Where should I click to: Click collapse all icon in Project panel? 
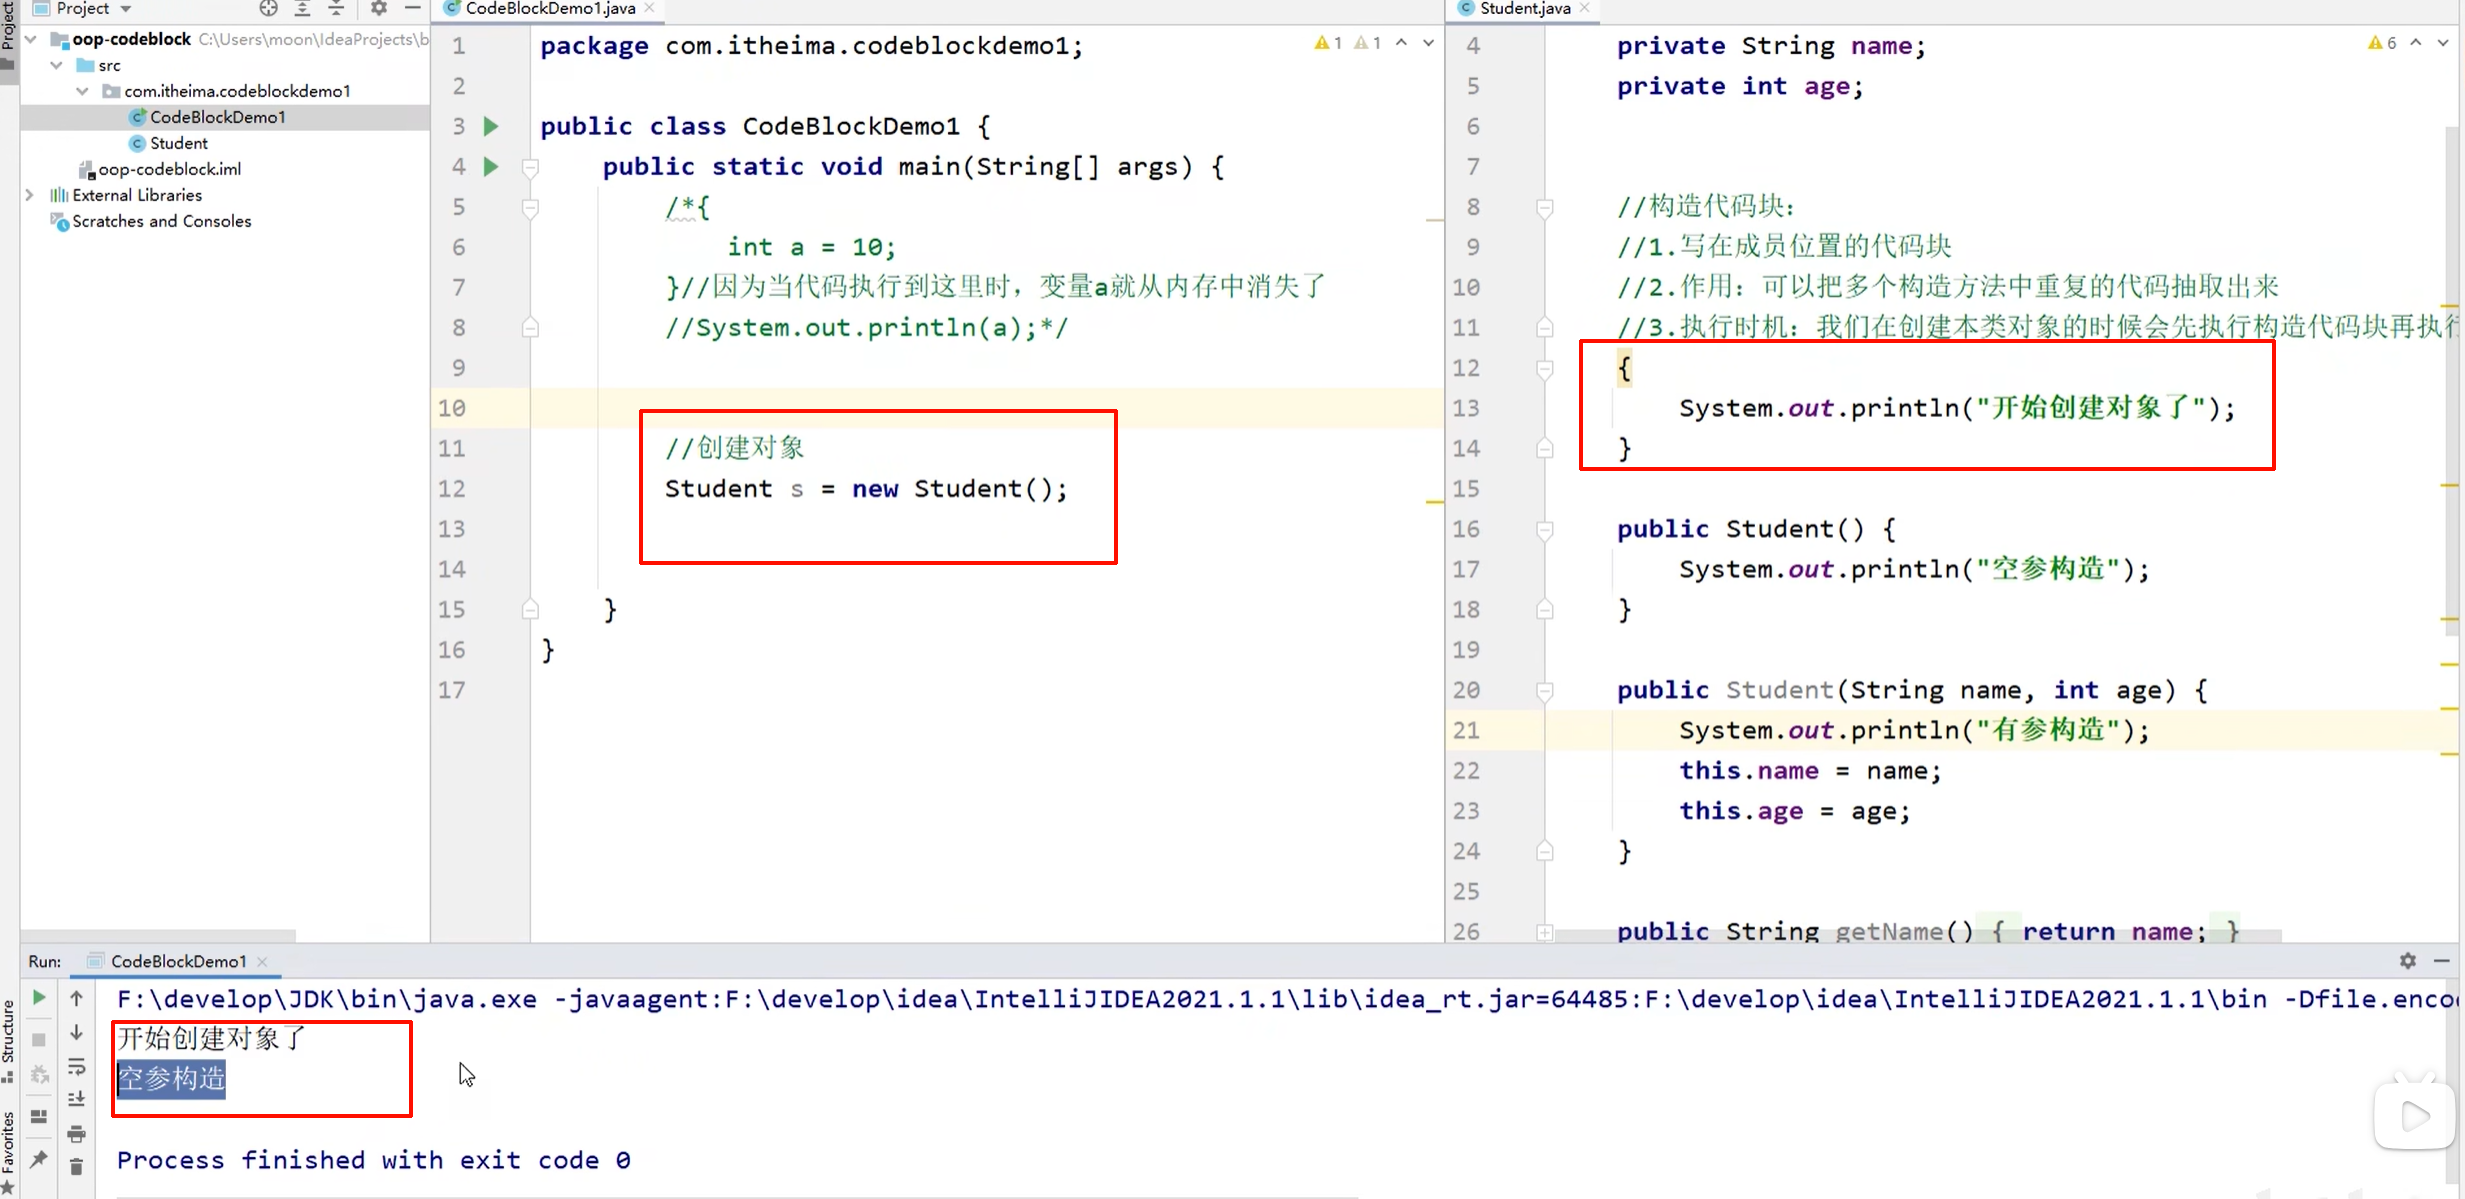pos(336,9)
